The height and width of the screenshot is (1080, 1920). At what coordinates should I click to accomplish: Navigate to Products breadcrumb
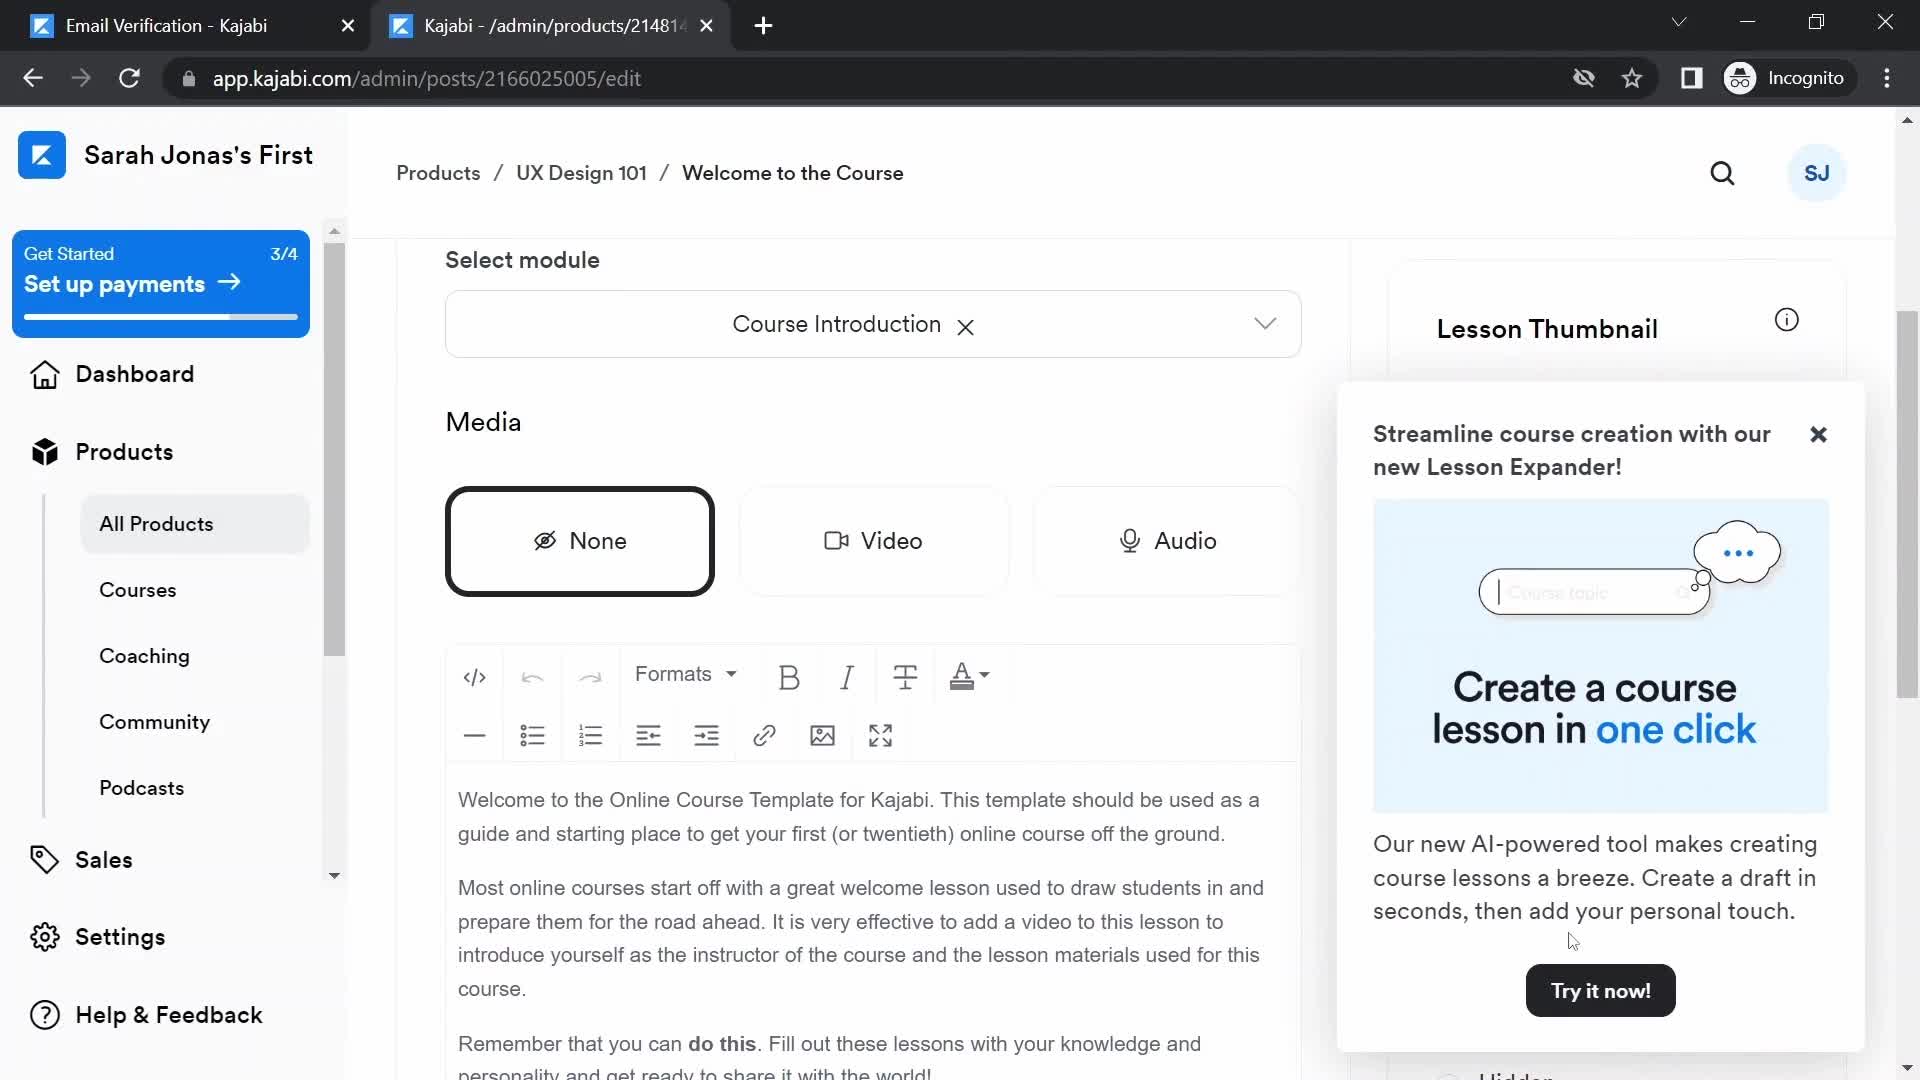coord(438,173)
